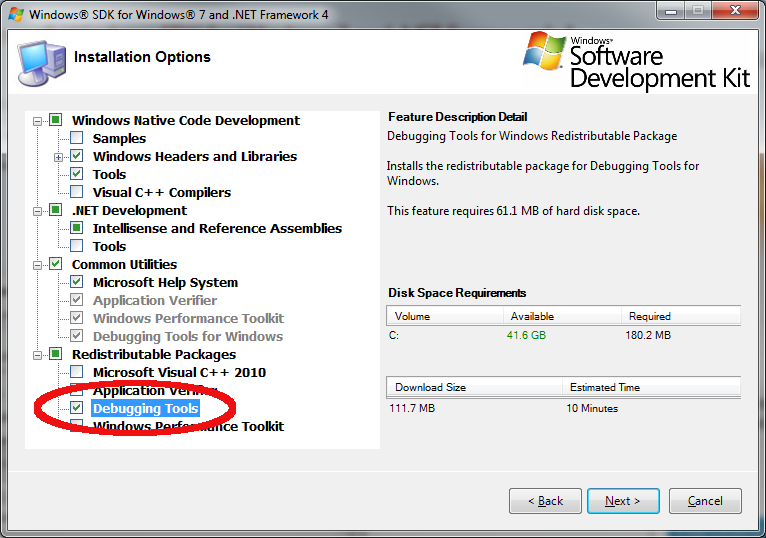Image resolution: width=766 pixels, height=538 pixels.
Task: Cancel the SDK installation
Action: point(705,501)
